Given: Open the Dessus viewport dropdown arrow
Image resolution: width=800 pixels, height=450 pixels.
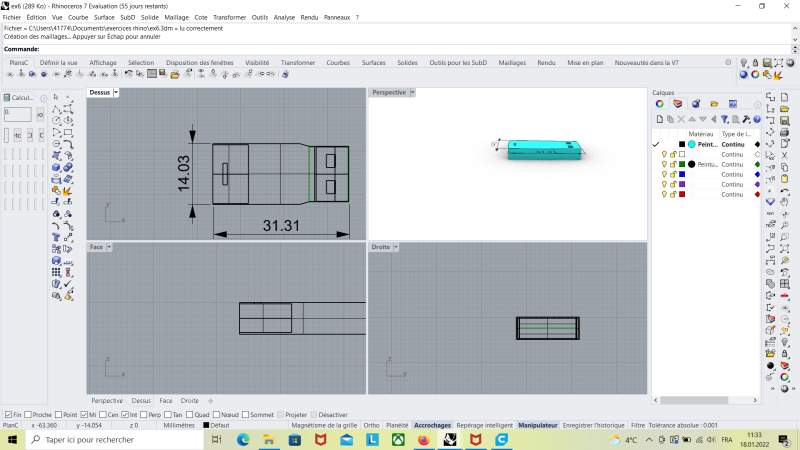Looking at the screenshot, I should 116,93.
